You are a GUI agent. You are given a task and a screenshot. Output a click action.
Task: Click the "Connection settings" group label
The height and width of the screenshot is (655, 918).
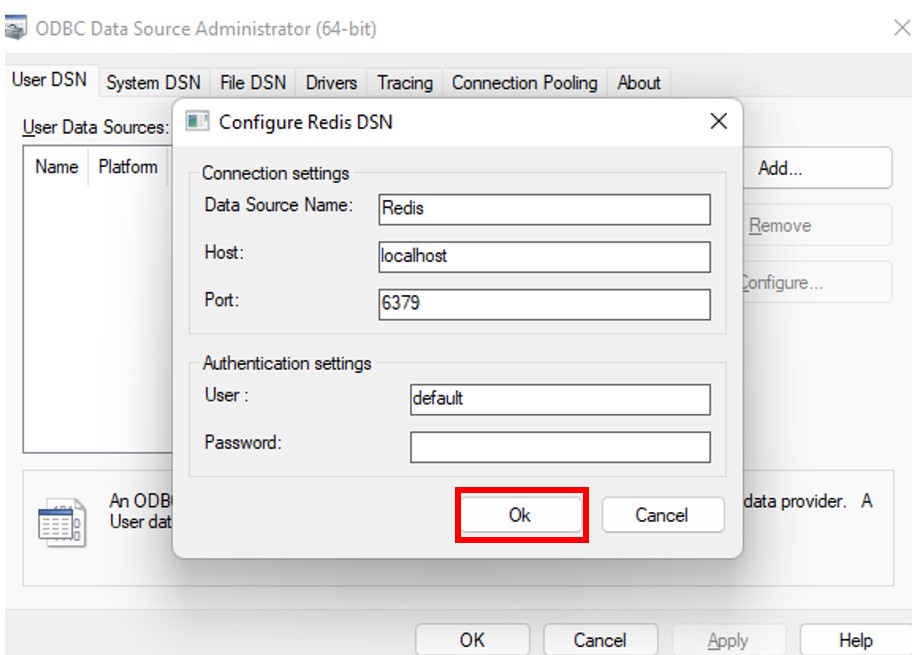point(275,173)
